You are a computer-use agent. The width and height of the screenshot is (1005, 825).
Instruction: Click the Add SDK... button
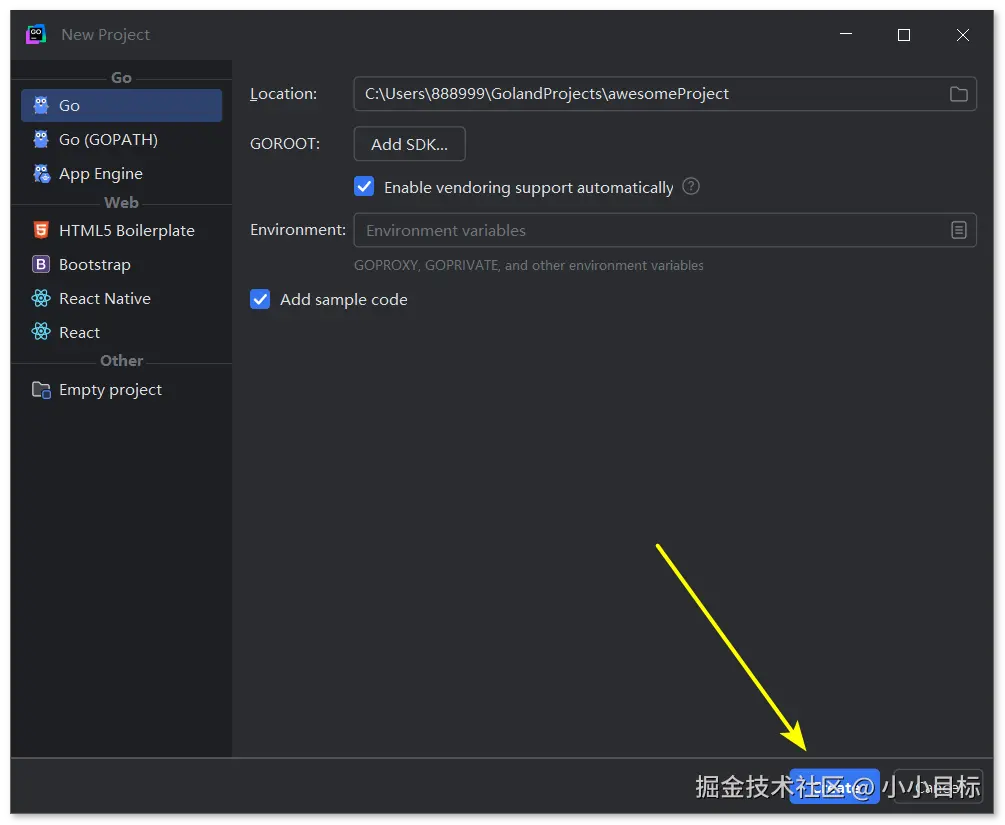[x=410, y=144]
